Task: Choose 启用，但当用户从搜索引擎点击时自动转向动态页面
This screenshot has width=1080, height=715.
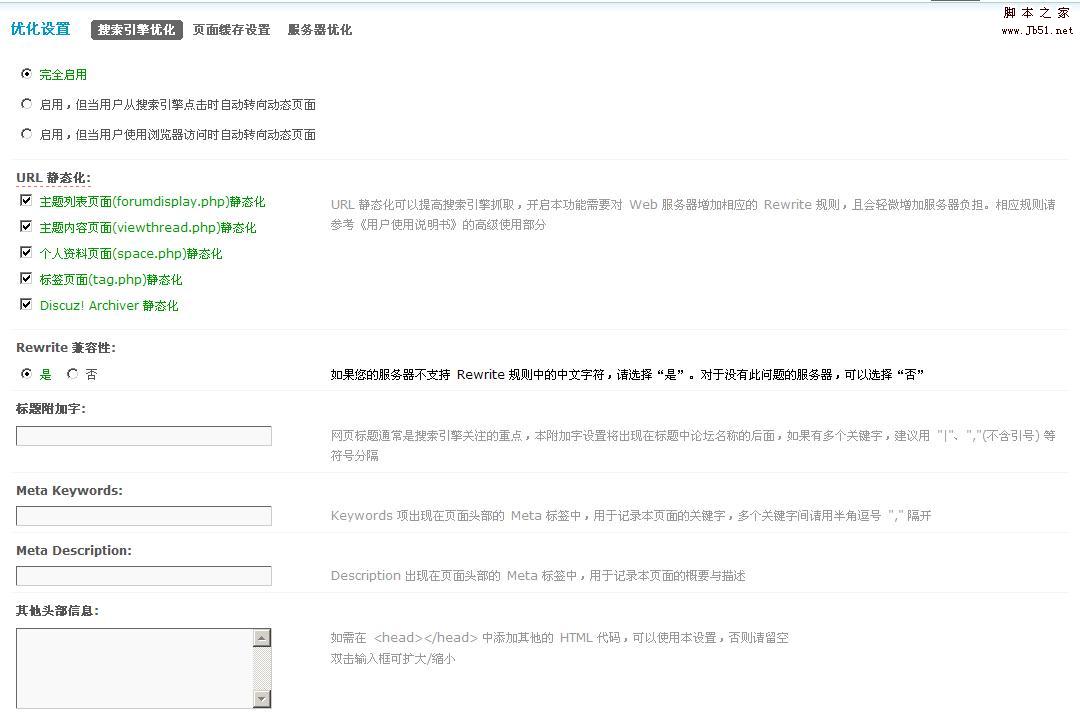Action: click(27, 104)
